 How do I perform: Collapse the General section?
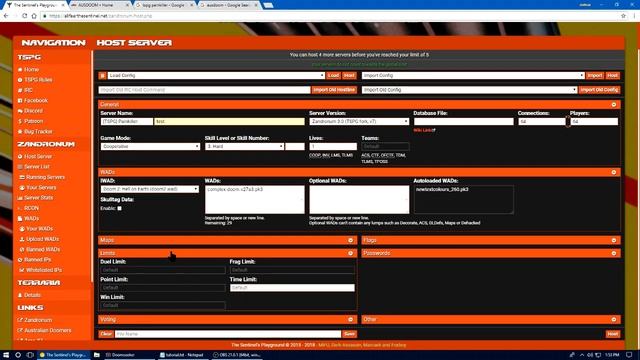tap(613, 105)
